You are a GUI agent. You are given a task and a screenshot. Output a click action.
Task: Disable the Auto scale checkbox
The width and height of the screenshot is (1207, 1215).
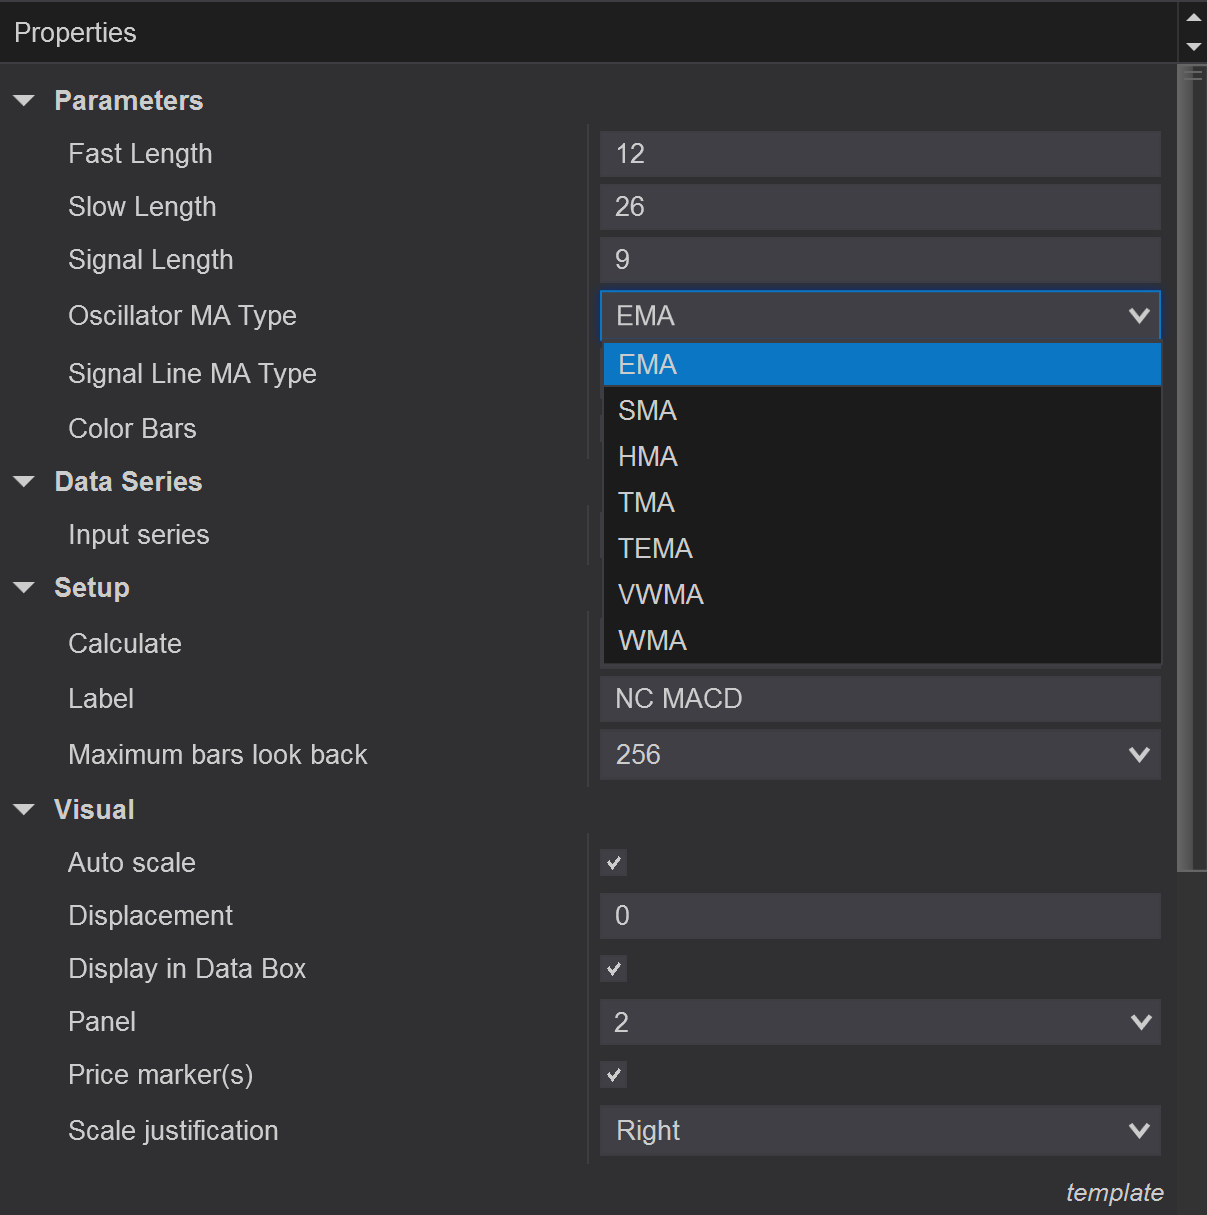point(613,862)
